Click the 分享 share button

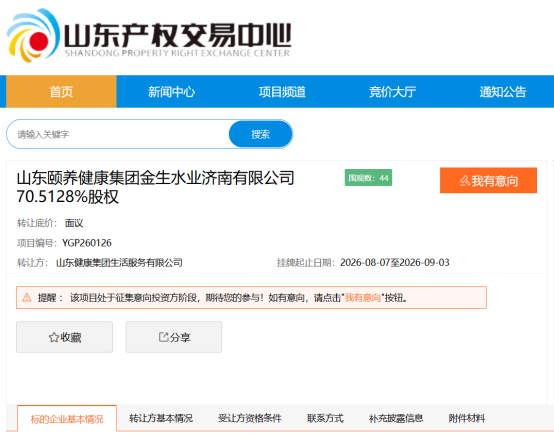(174, 337)
